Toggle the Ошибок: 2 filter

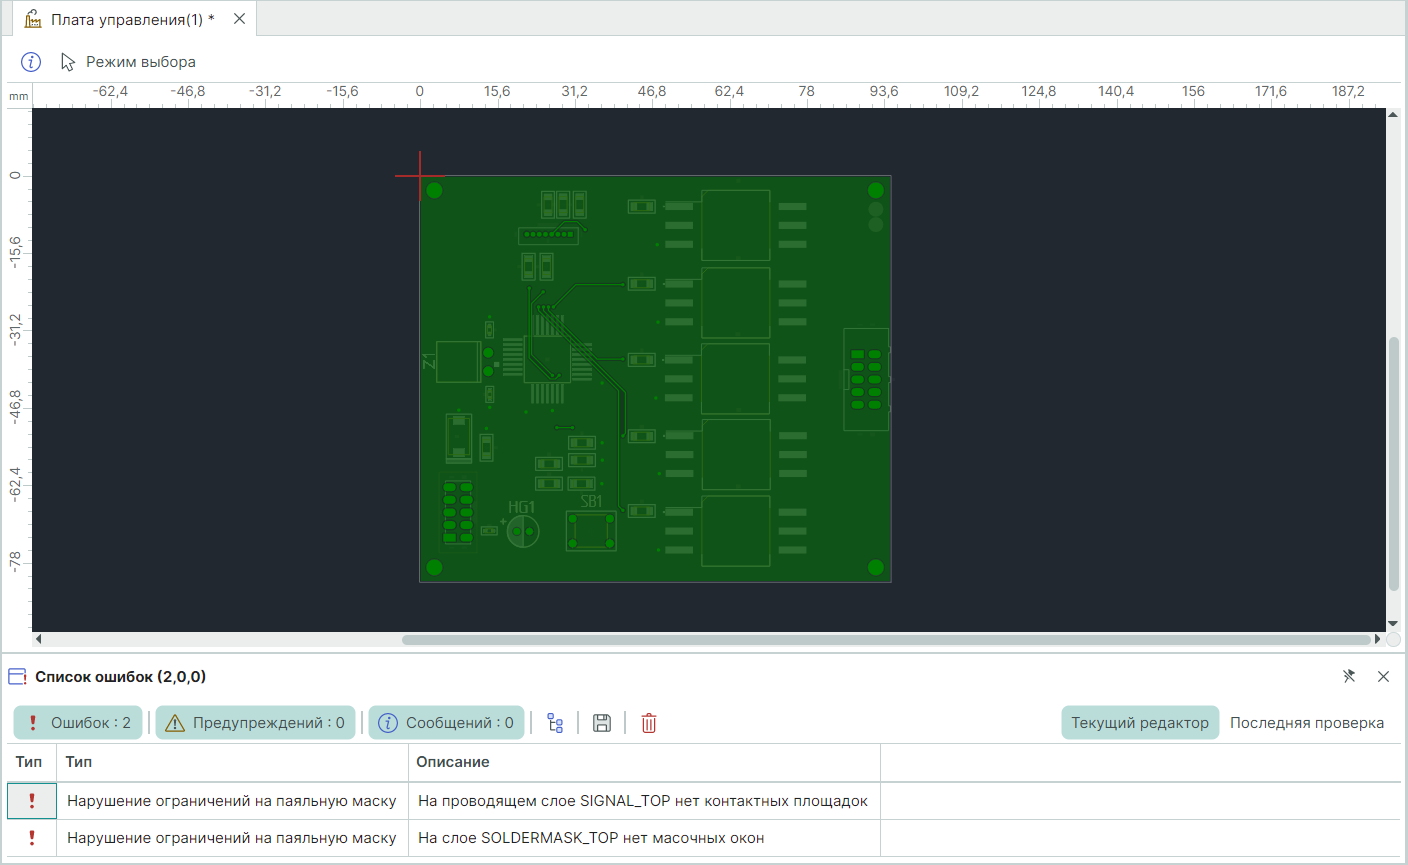point(78,723)
